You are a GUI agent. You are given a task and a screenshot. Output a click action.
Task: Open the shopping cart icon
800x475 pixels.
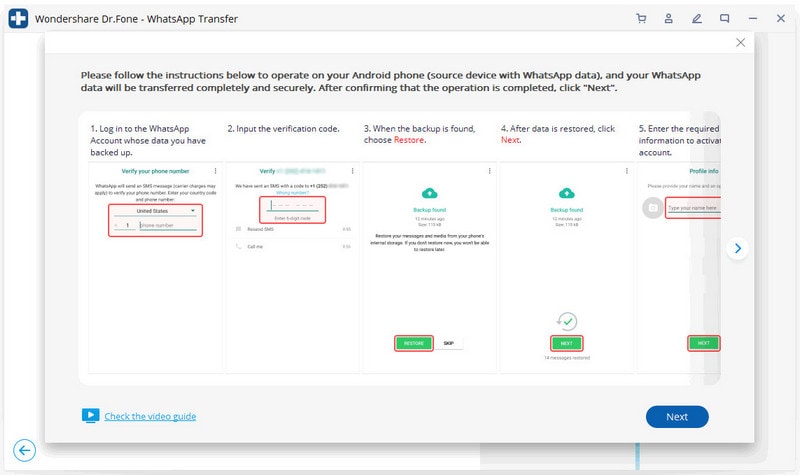point(641,18)
